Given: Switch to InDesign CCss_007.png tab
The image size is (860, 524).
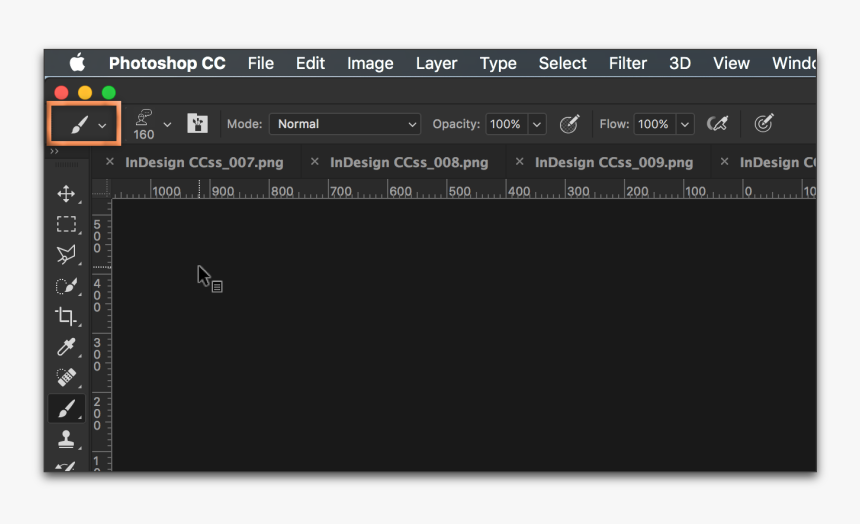Looking at the screenshot, I should click(x=204, y=162).
